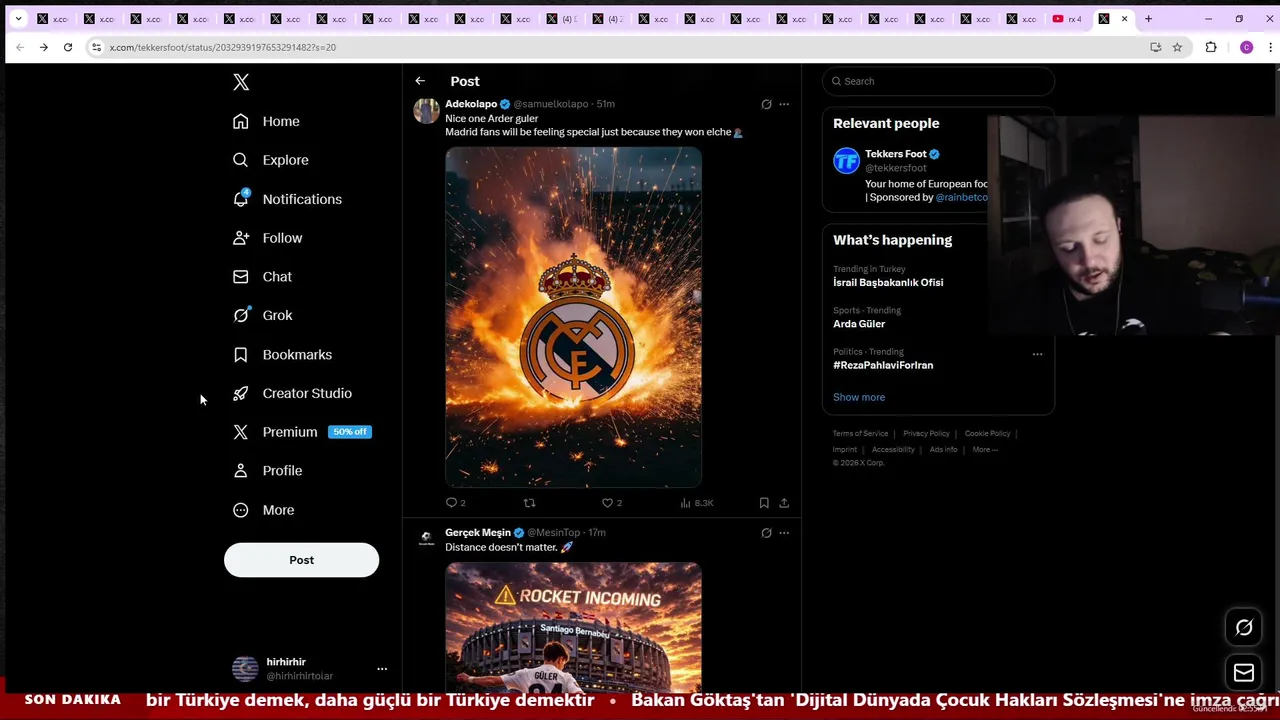
Task: Open Bookmarks
Action: click(x=282, y=354)
